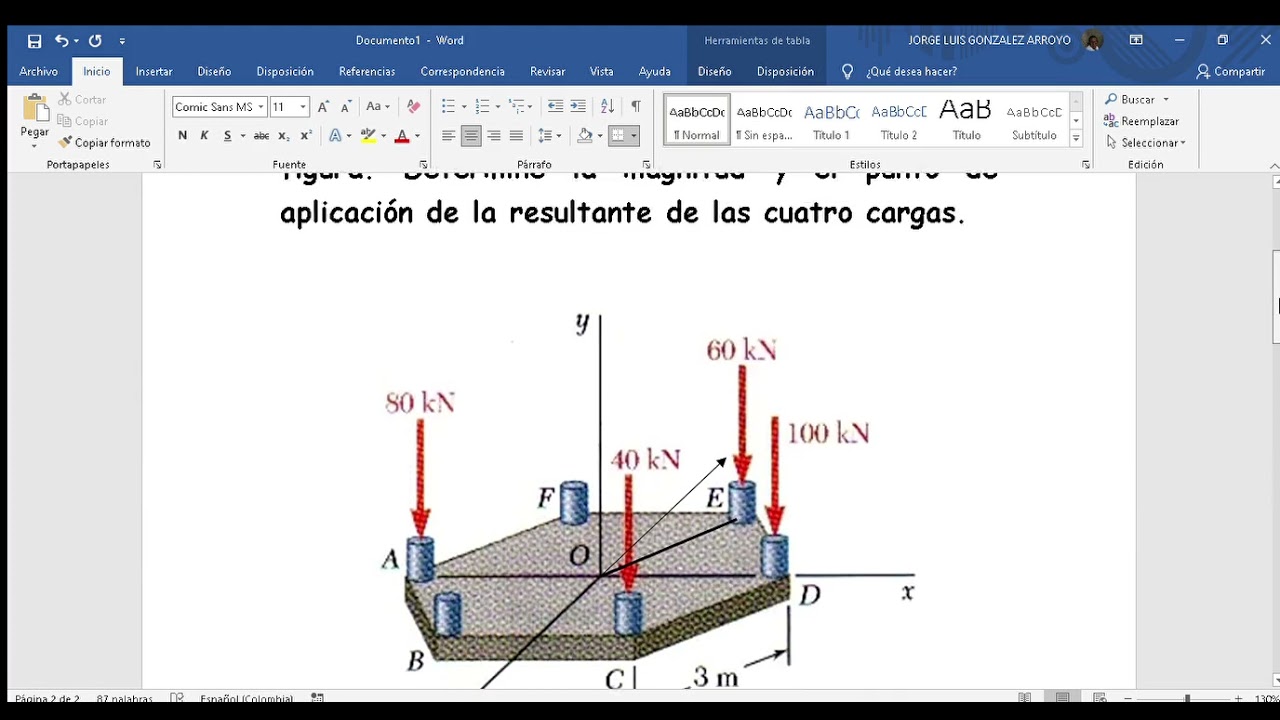Image resolution: width=1280 pixels, height=720 pixels.
Task: Expand the styles gallery
Action: click(1076, 139)
